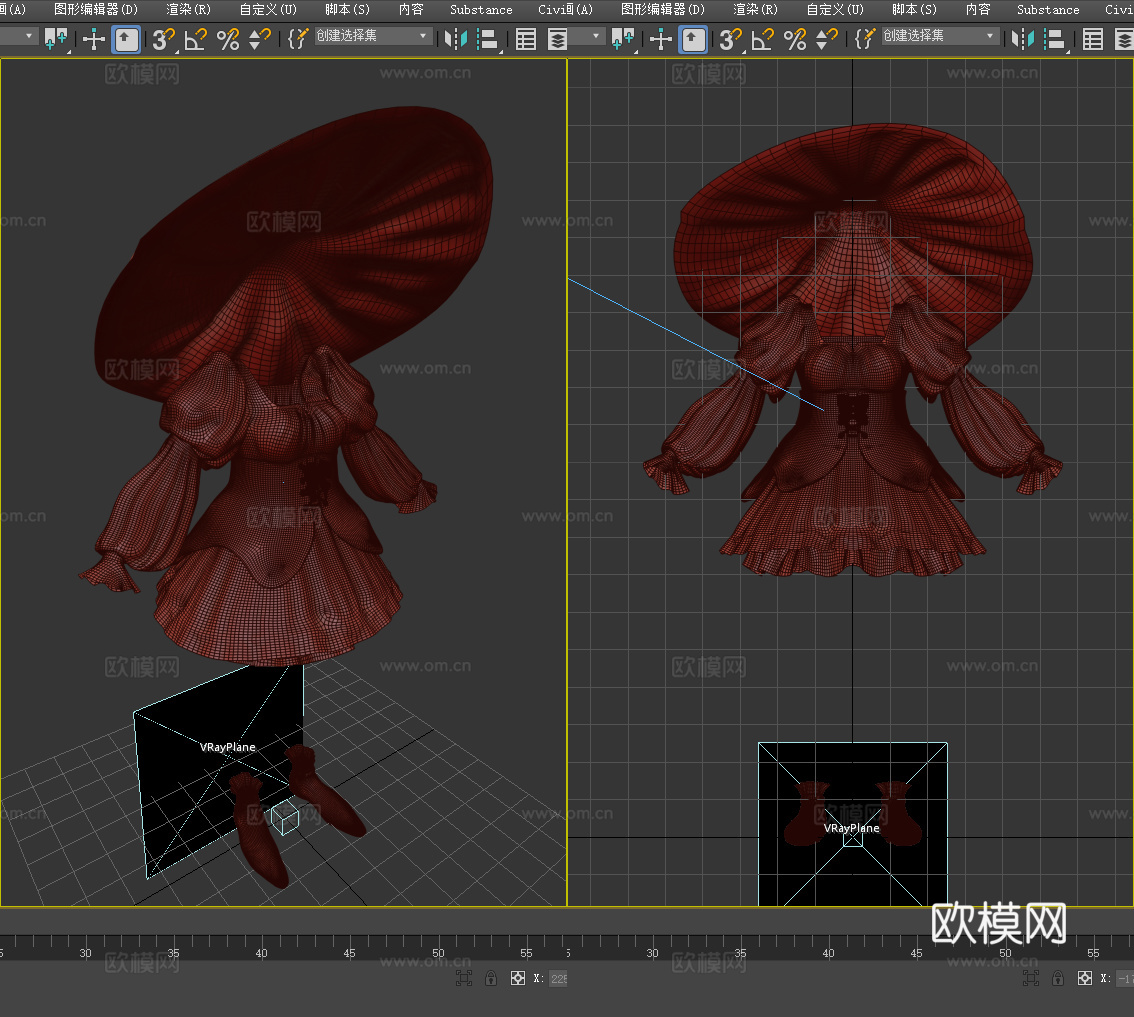Image resolution: width=1134 pixels, height=1017 pixels.
Task: Open 自定义(U) menu in left window
Action: pyautogui.click(x=268, y=9)
